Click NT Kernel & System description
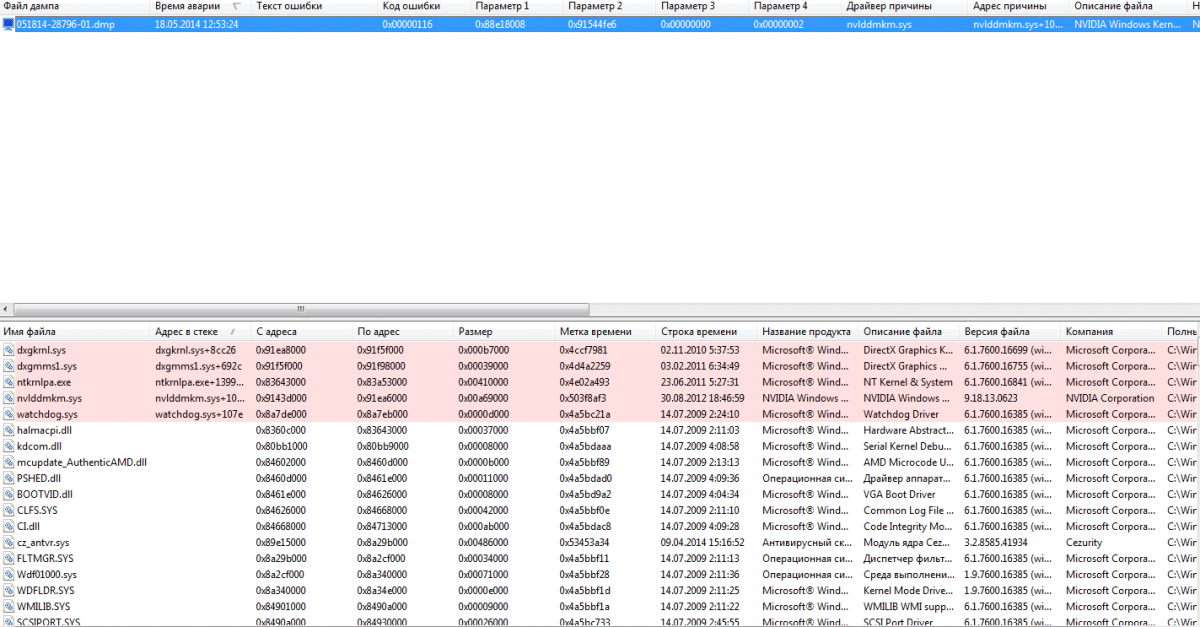The height and width of the screenshot is (627, 1200). click(x=908, y=382)
